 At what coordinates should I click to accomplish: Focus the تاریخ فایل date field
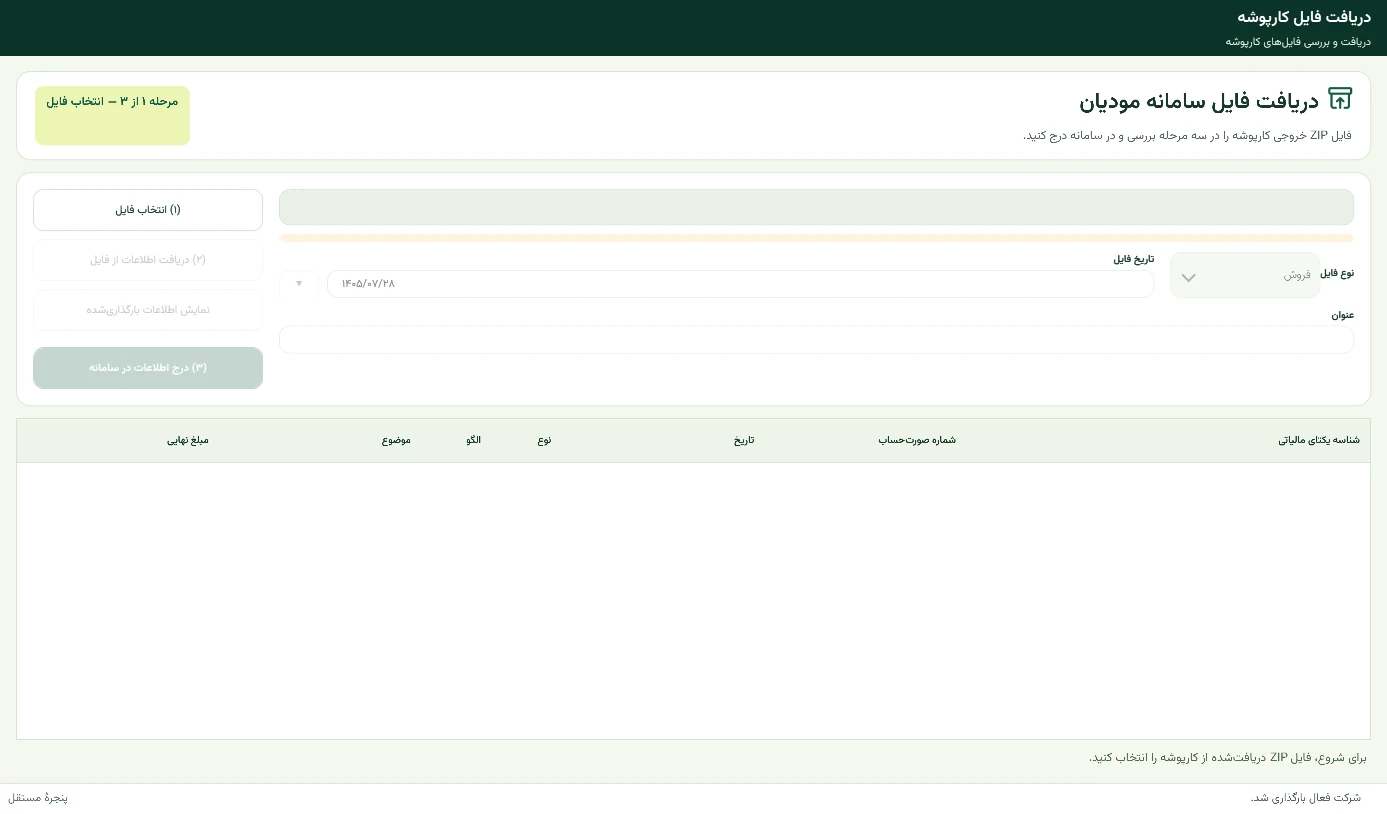pyautogui.click(x=740, y=284)
